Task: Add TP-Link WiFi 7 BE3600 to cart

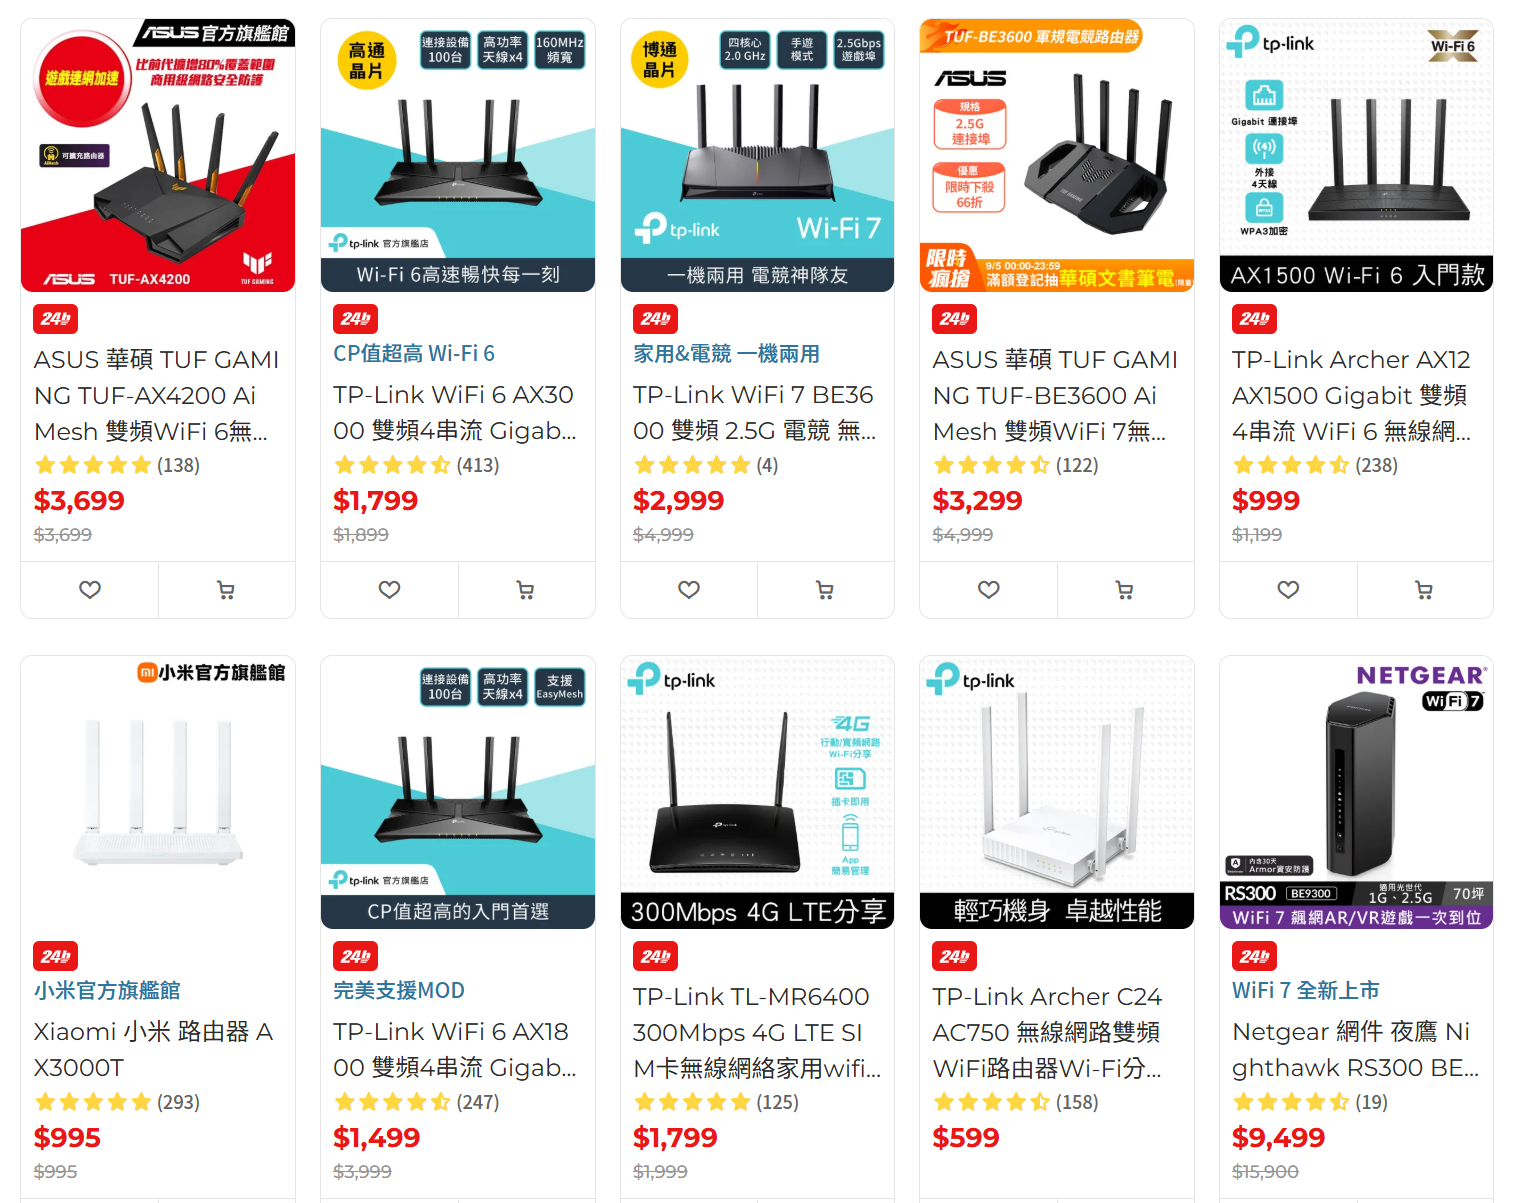Action: (825, 590)
